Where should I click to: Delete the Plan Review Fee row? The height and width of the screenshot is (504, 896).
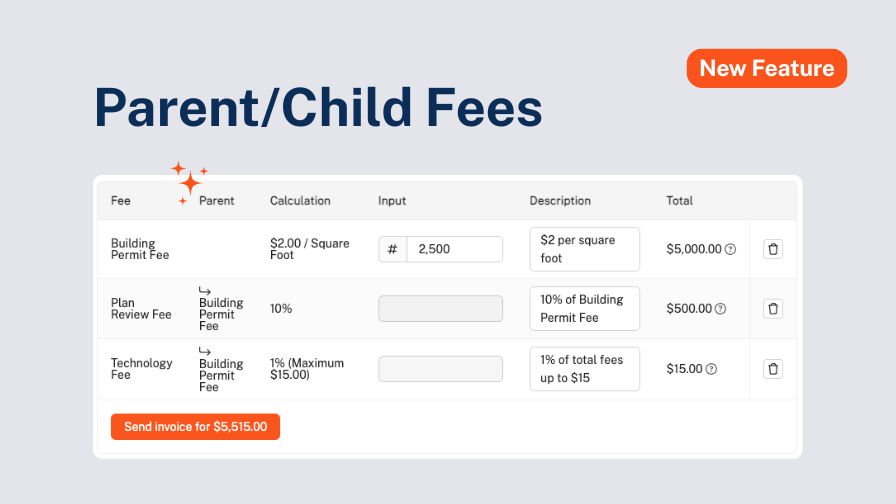click(x=773, y=309)
